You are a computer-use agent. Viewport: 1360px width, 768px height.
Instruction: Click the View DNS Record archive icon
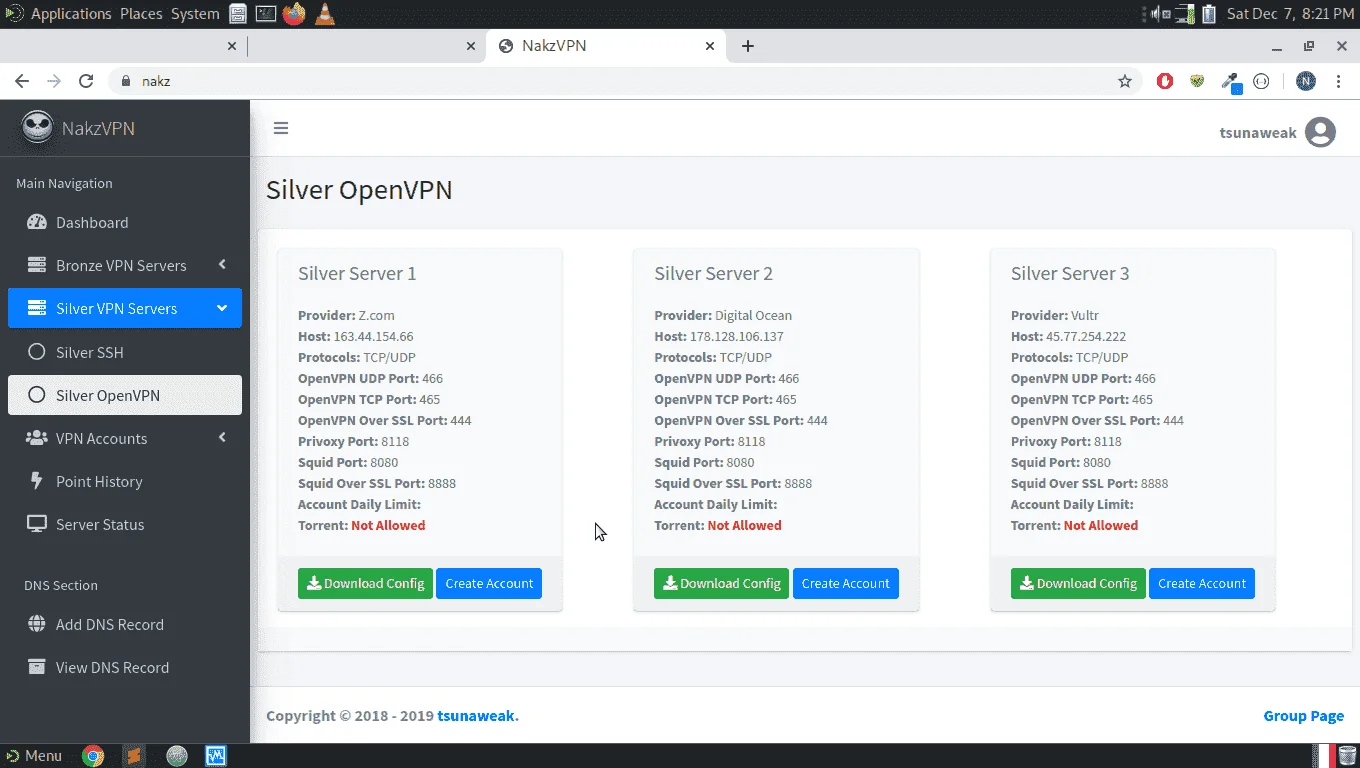[37, 667]
